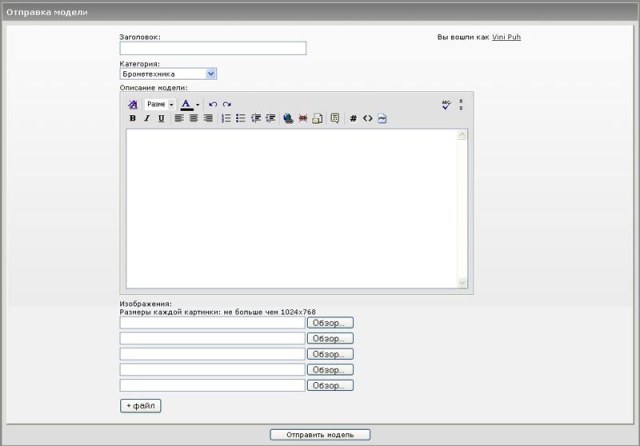The height and width of the screenshot is (446, 640).
Task: Insert a hyperlink with globe icon
Action: click(x=288, y=118)
